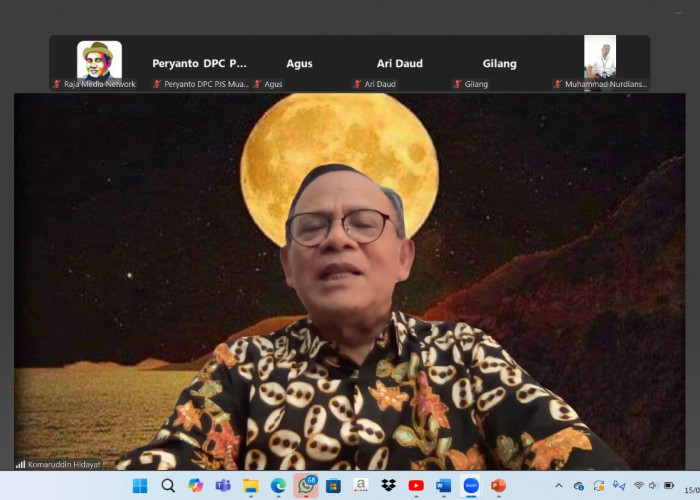Launch Copilot from the taskbar
Viewport: 700px width, 500px height.
tap(195, 485)
